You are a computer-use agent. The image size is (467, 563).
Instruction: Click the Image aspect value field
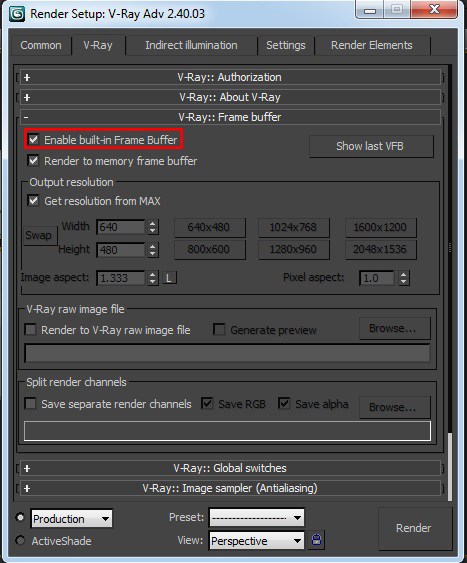[x=121, y=278]
